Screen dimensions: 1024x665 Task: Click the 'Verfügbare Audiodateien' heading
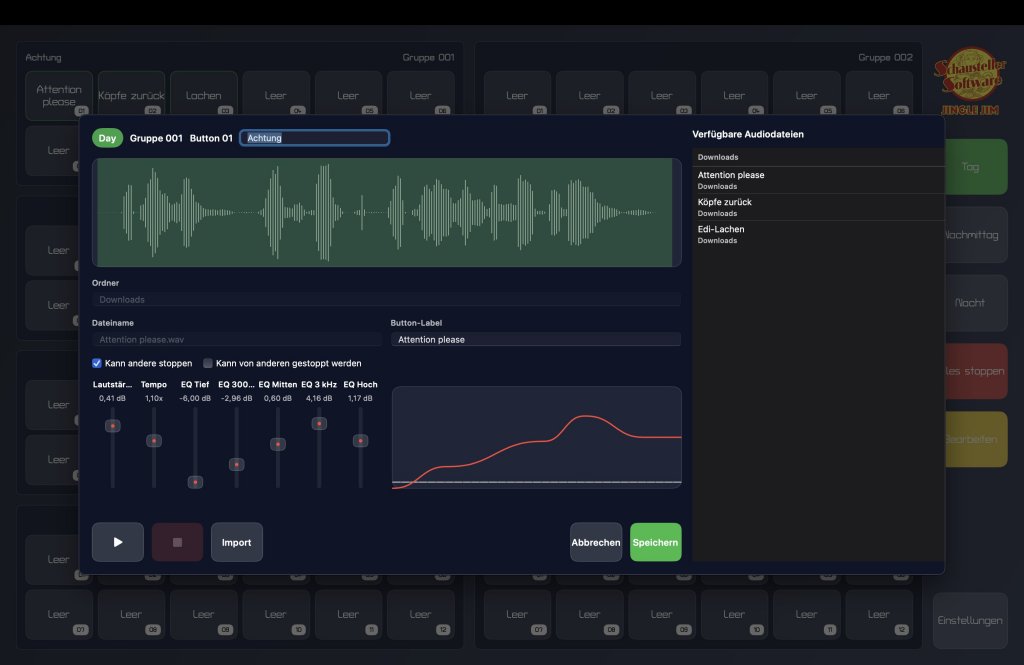[x=748, y=134]
